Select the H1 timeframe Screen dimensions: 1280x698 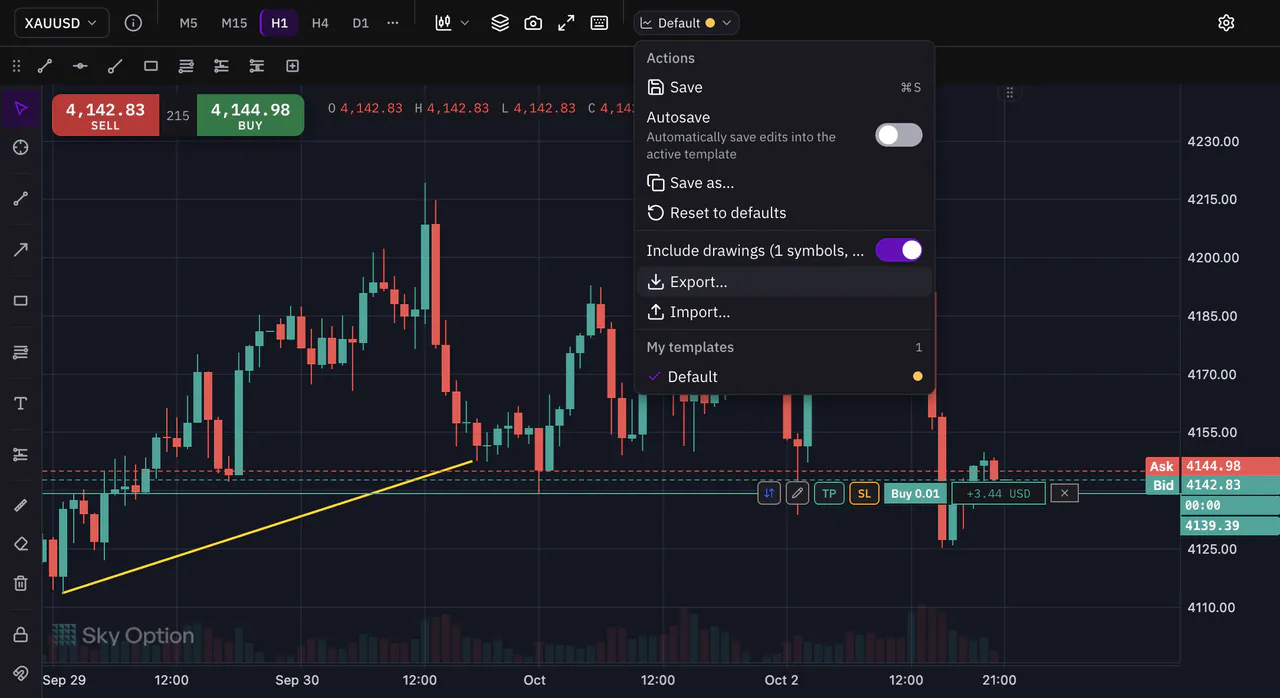[x=279, y=23]
